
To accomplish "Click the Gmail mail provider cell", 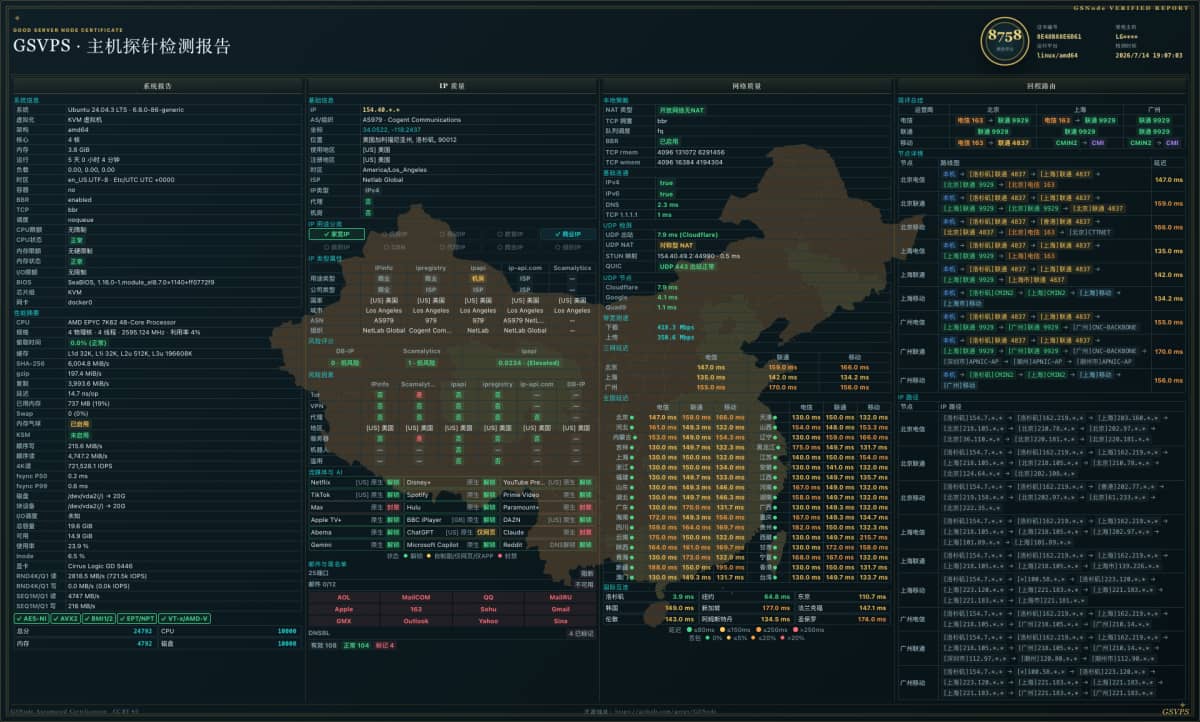I will [x=560, y=609].
